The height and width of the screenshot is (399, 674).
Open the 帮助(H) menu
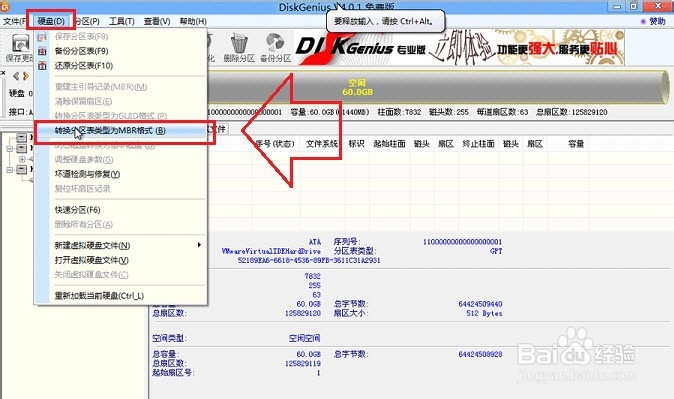(193, 21)
